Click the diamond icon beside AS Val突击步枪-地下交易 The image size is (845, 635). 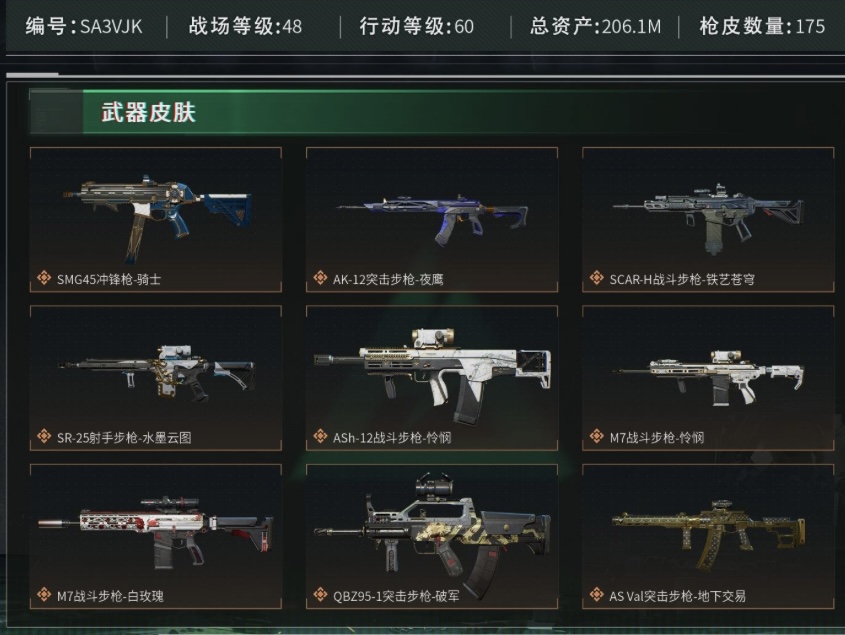[597, 595]
